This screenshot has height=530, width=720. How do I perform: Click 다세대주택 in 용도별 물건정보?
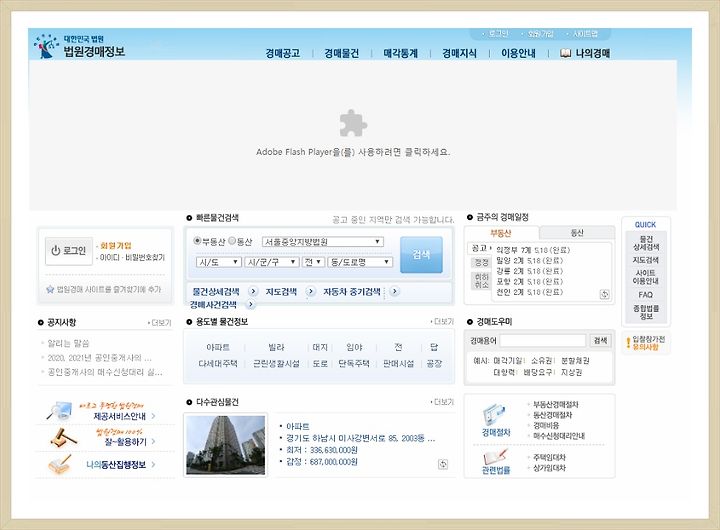(218, 364)
